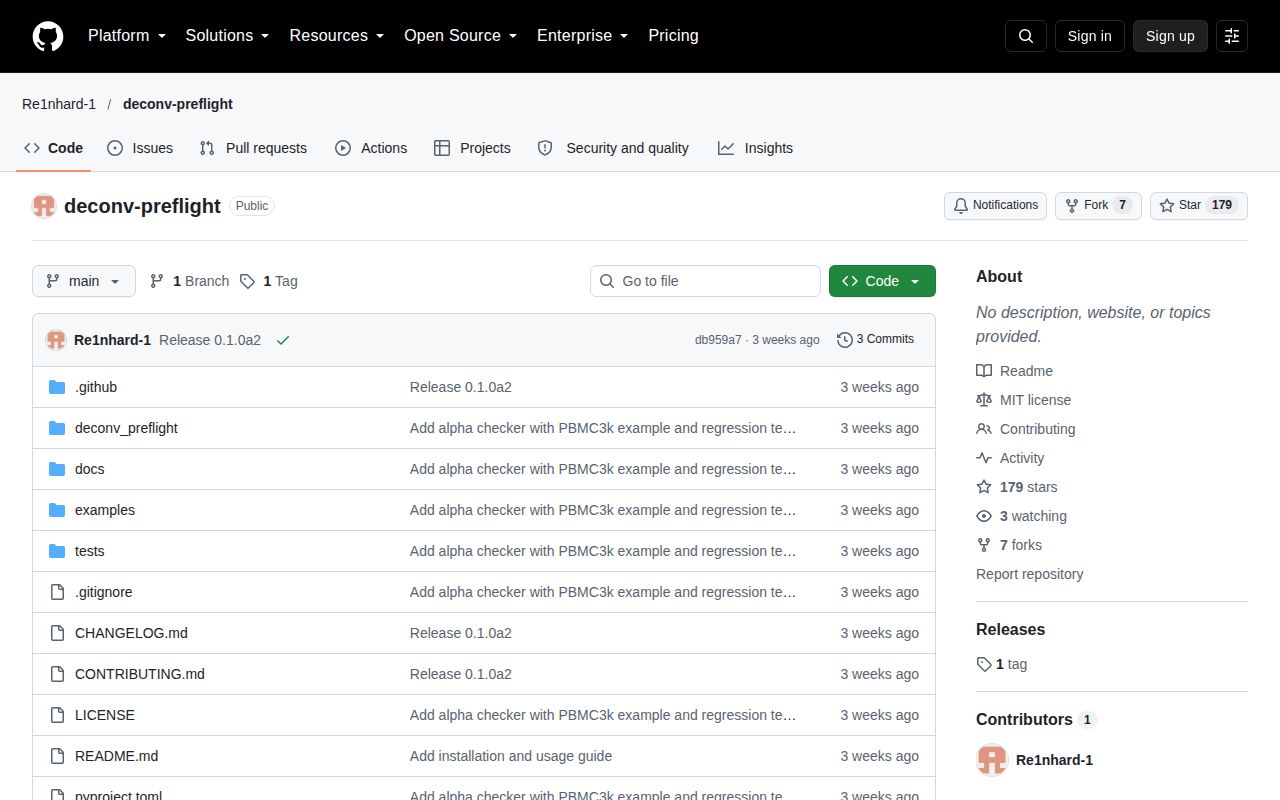Expand the Resources menu
Image resolution: width=1280 pixels, height=800 pixels.
tap(337, 36)
